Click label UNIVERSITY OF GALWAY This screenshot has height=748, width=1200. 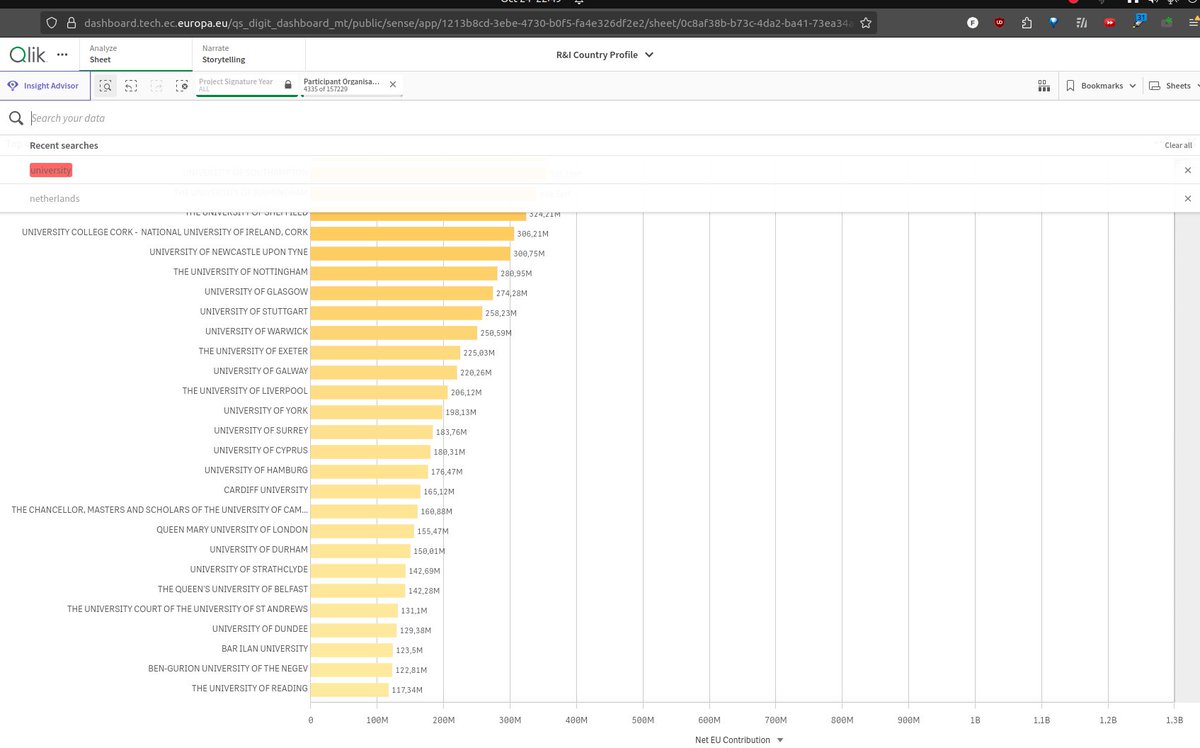261,371
